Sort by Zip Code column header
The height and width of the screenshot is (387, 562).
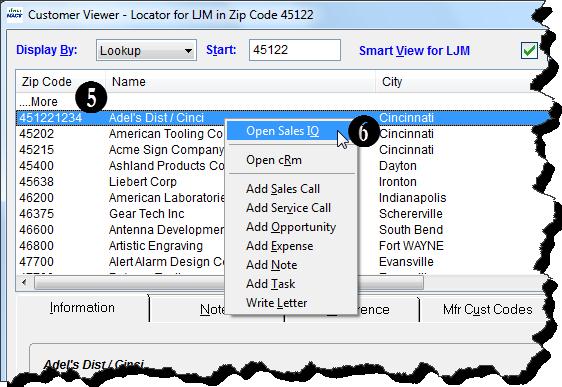click(60, 82)
